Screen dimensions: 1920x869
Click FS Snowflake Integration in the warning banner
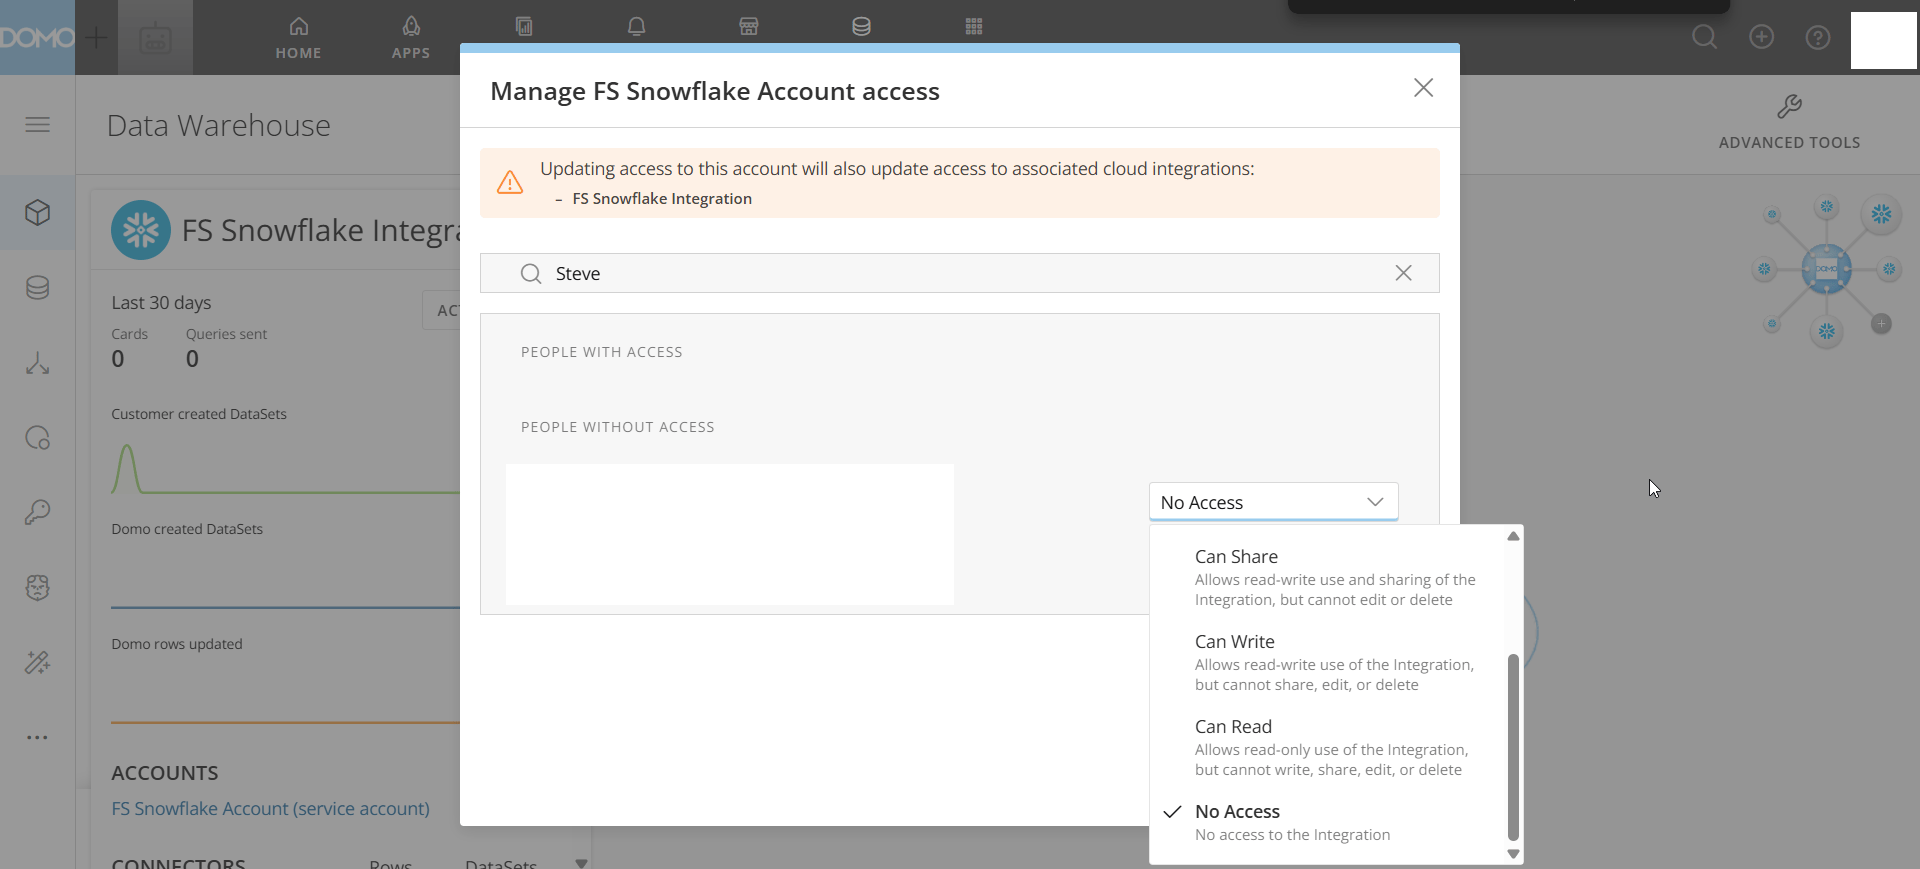pos(662,198)
